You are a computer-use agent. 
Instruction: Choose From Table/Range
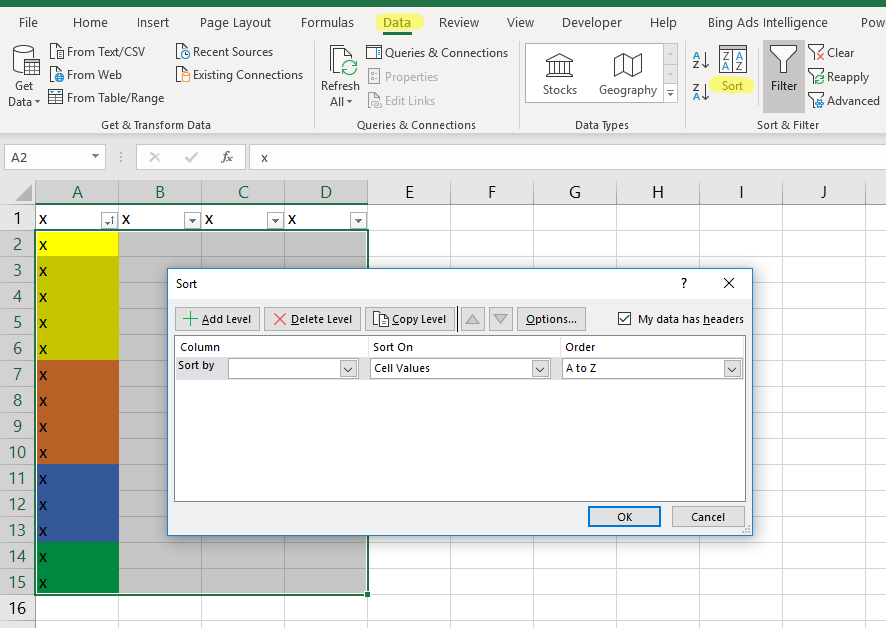coord(106,98)
